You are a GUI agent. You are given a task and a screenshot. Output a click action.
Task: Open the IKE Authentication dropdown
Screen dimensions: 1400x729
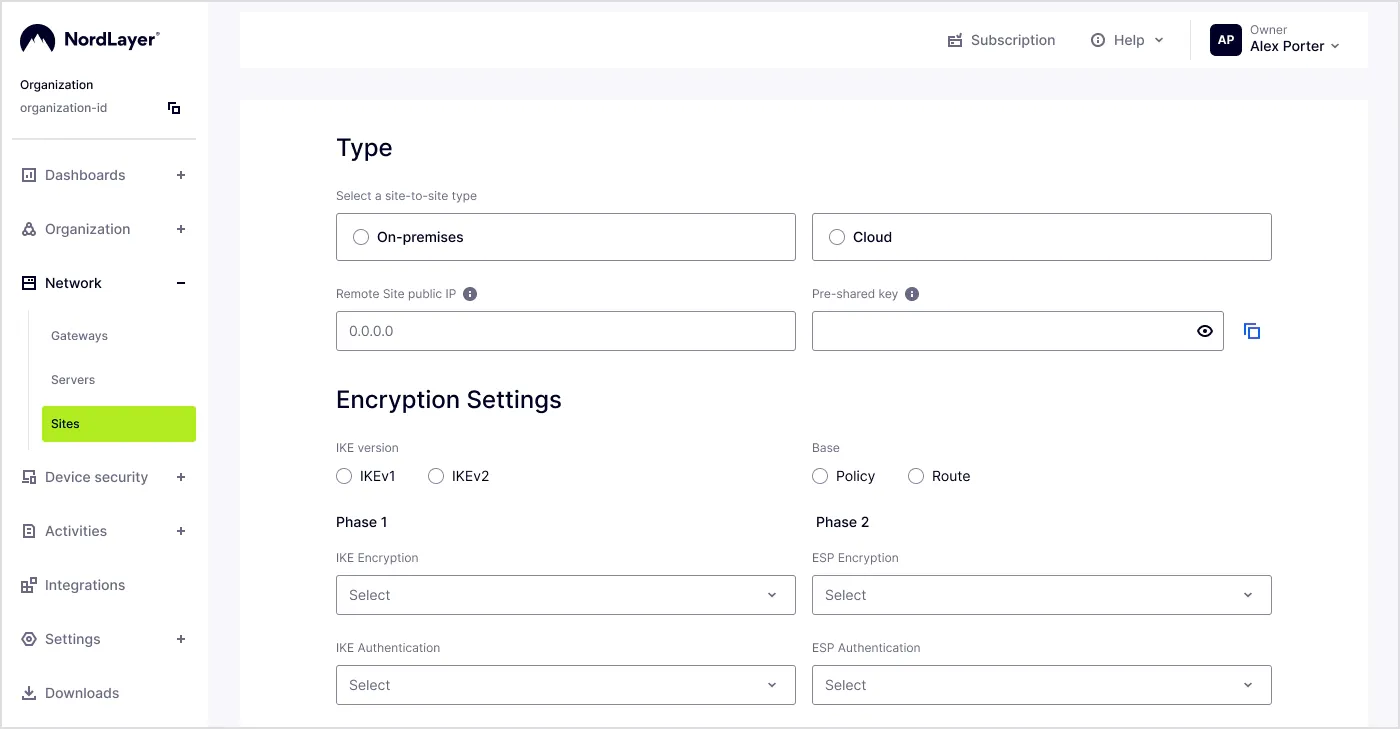click(566, 685)
